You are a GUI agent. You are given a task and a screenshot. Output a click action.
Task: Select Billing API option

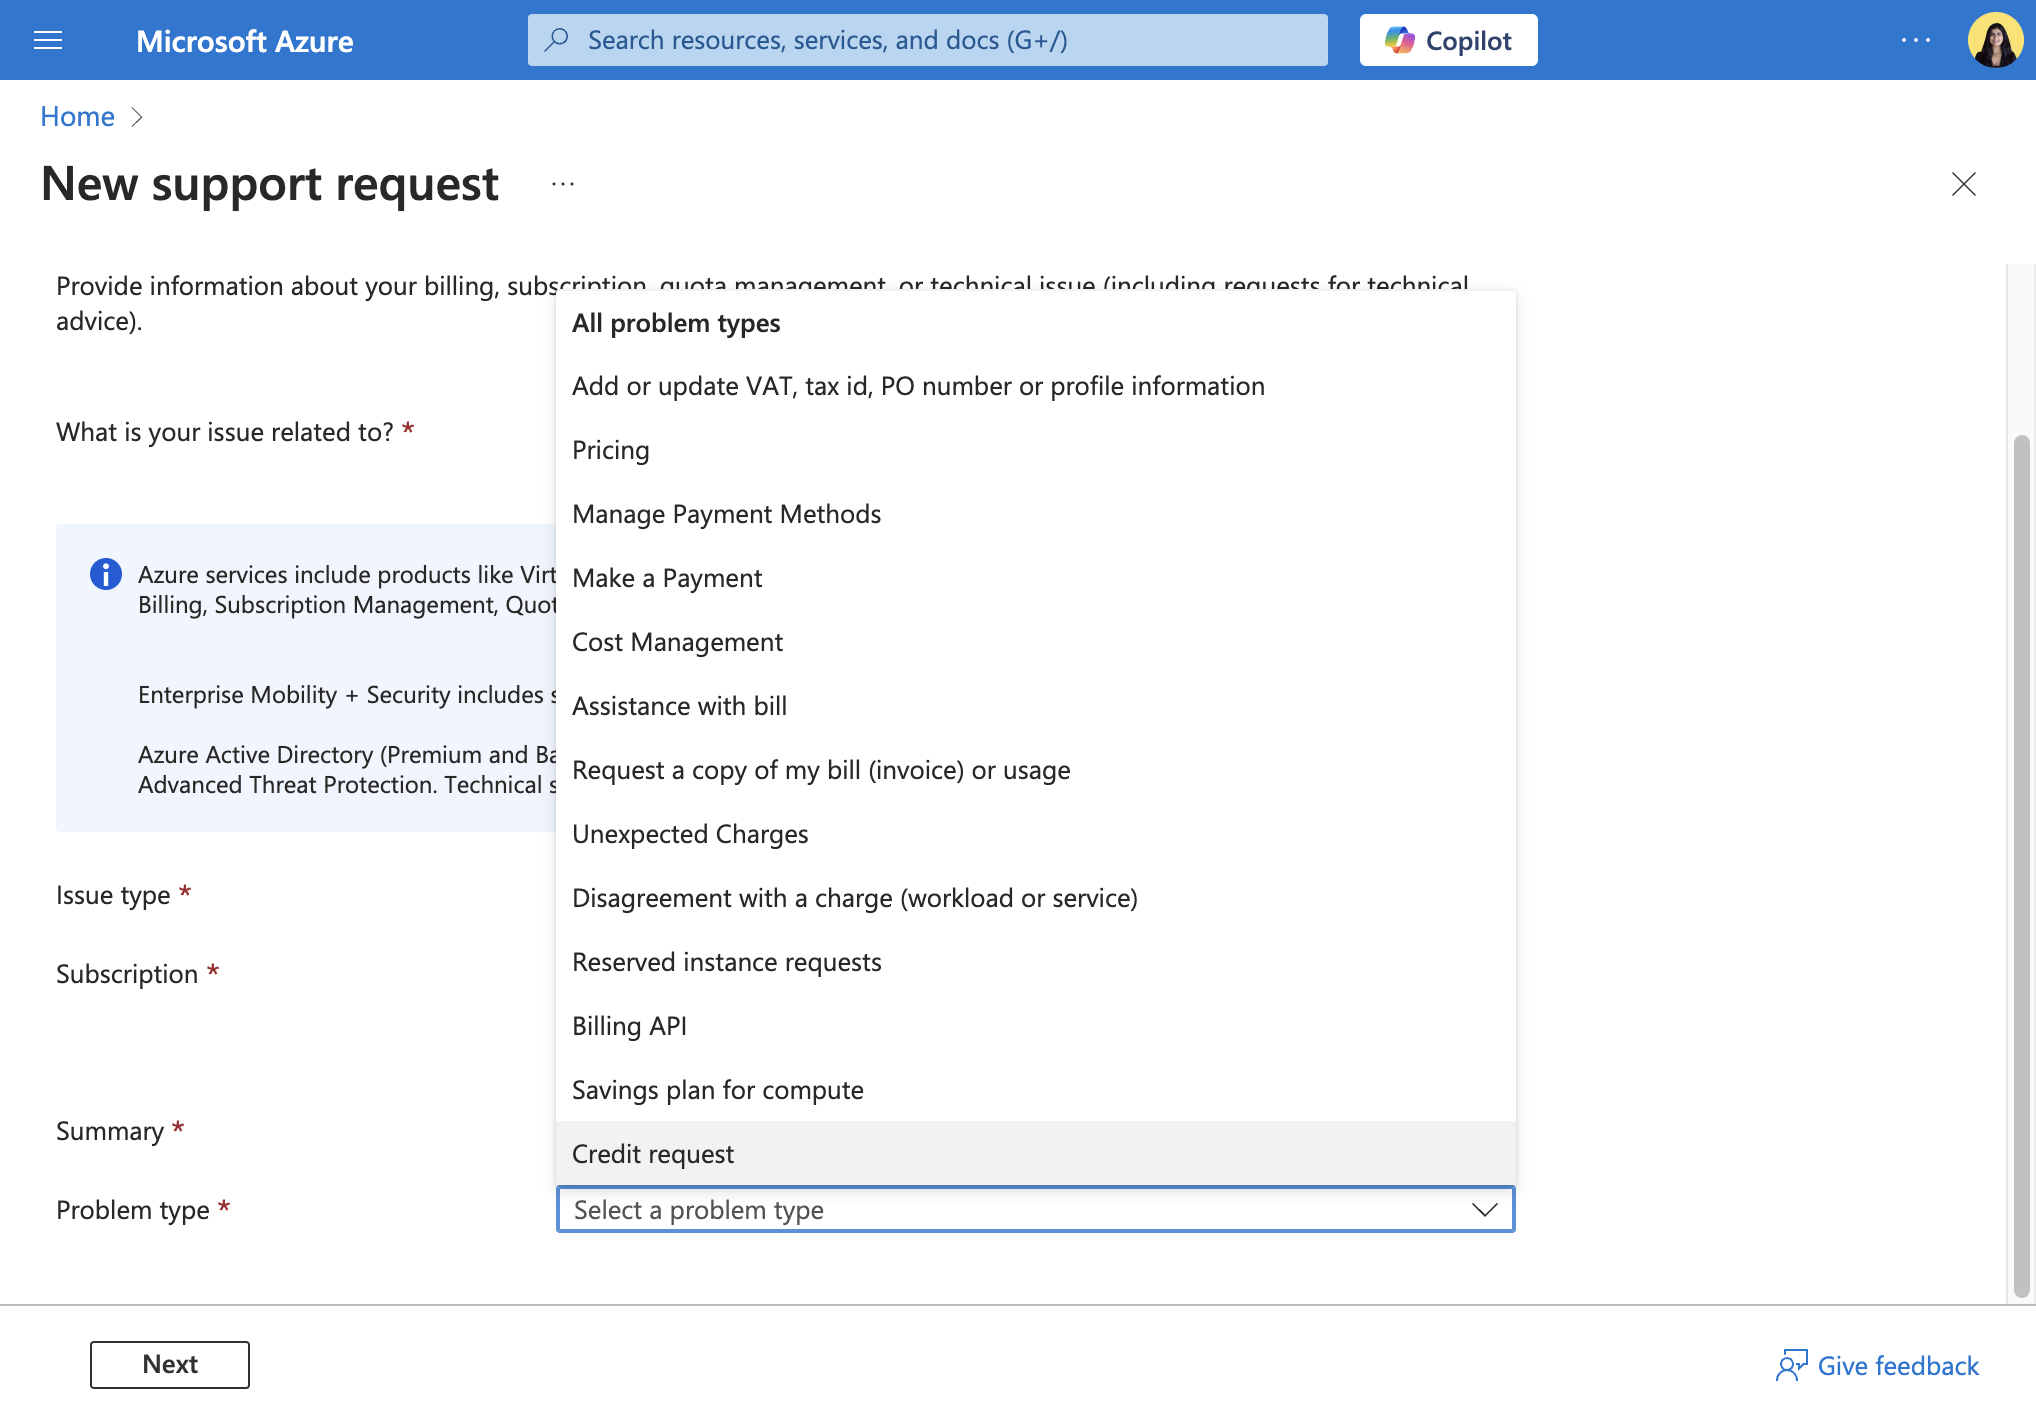pyautogui.click(x=1035, y=1026)
